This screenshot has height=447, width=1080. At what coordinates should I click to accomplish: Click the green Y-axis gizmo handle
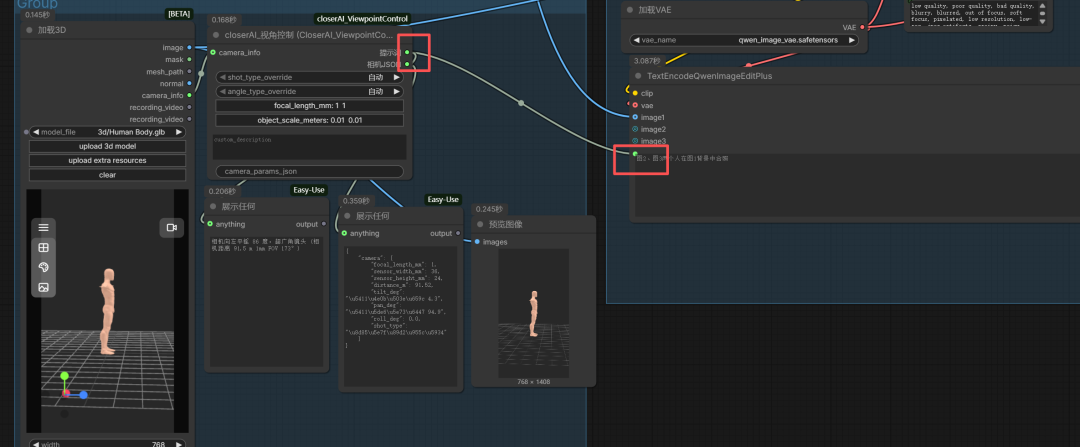pyautogui.click(x=64, y=376)
